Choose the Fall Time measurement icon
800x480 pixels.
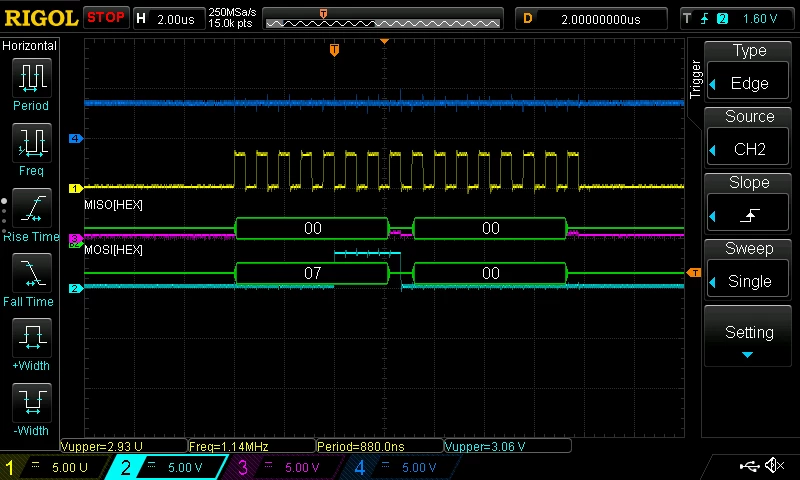click(32, 273)
